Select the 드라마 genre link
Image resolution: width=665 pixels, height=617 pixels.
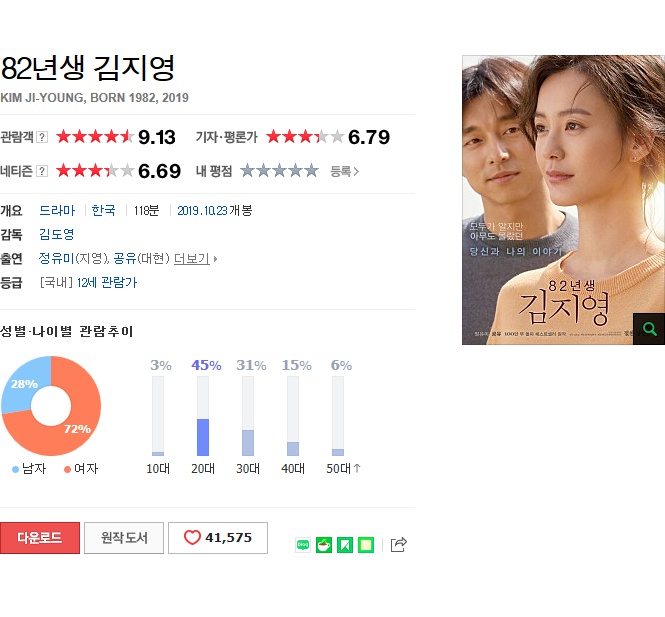coord(57,210)
